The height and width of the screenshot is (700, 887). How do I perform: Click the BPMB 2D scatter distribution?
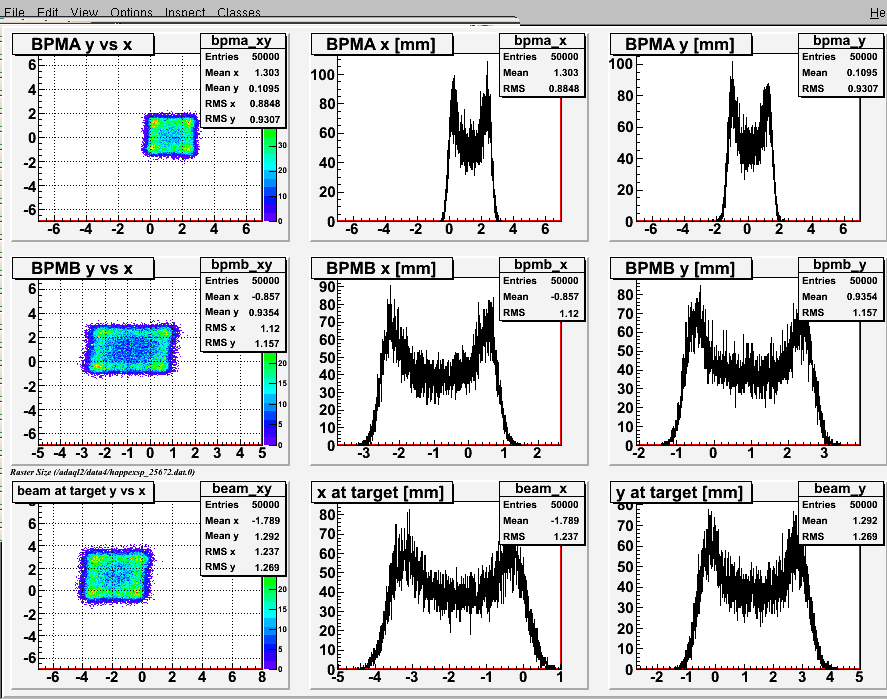[x=130, y=349]
